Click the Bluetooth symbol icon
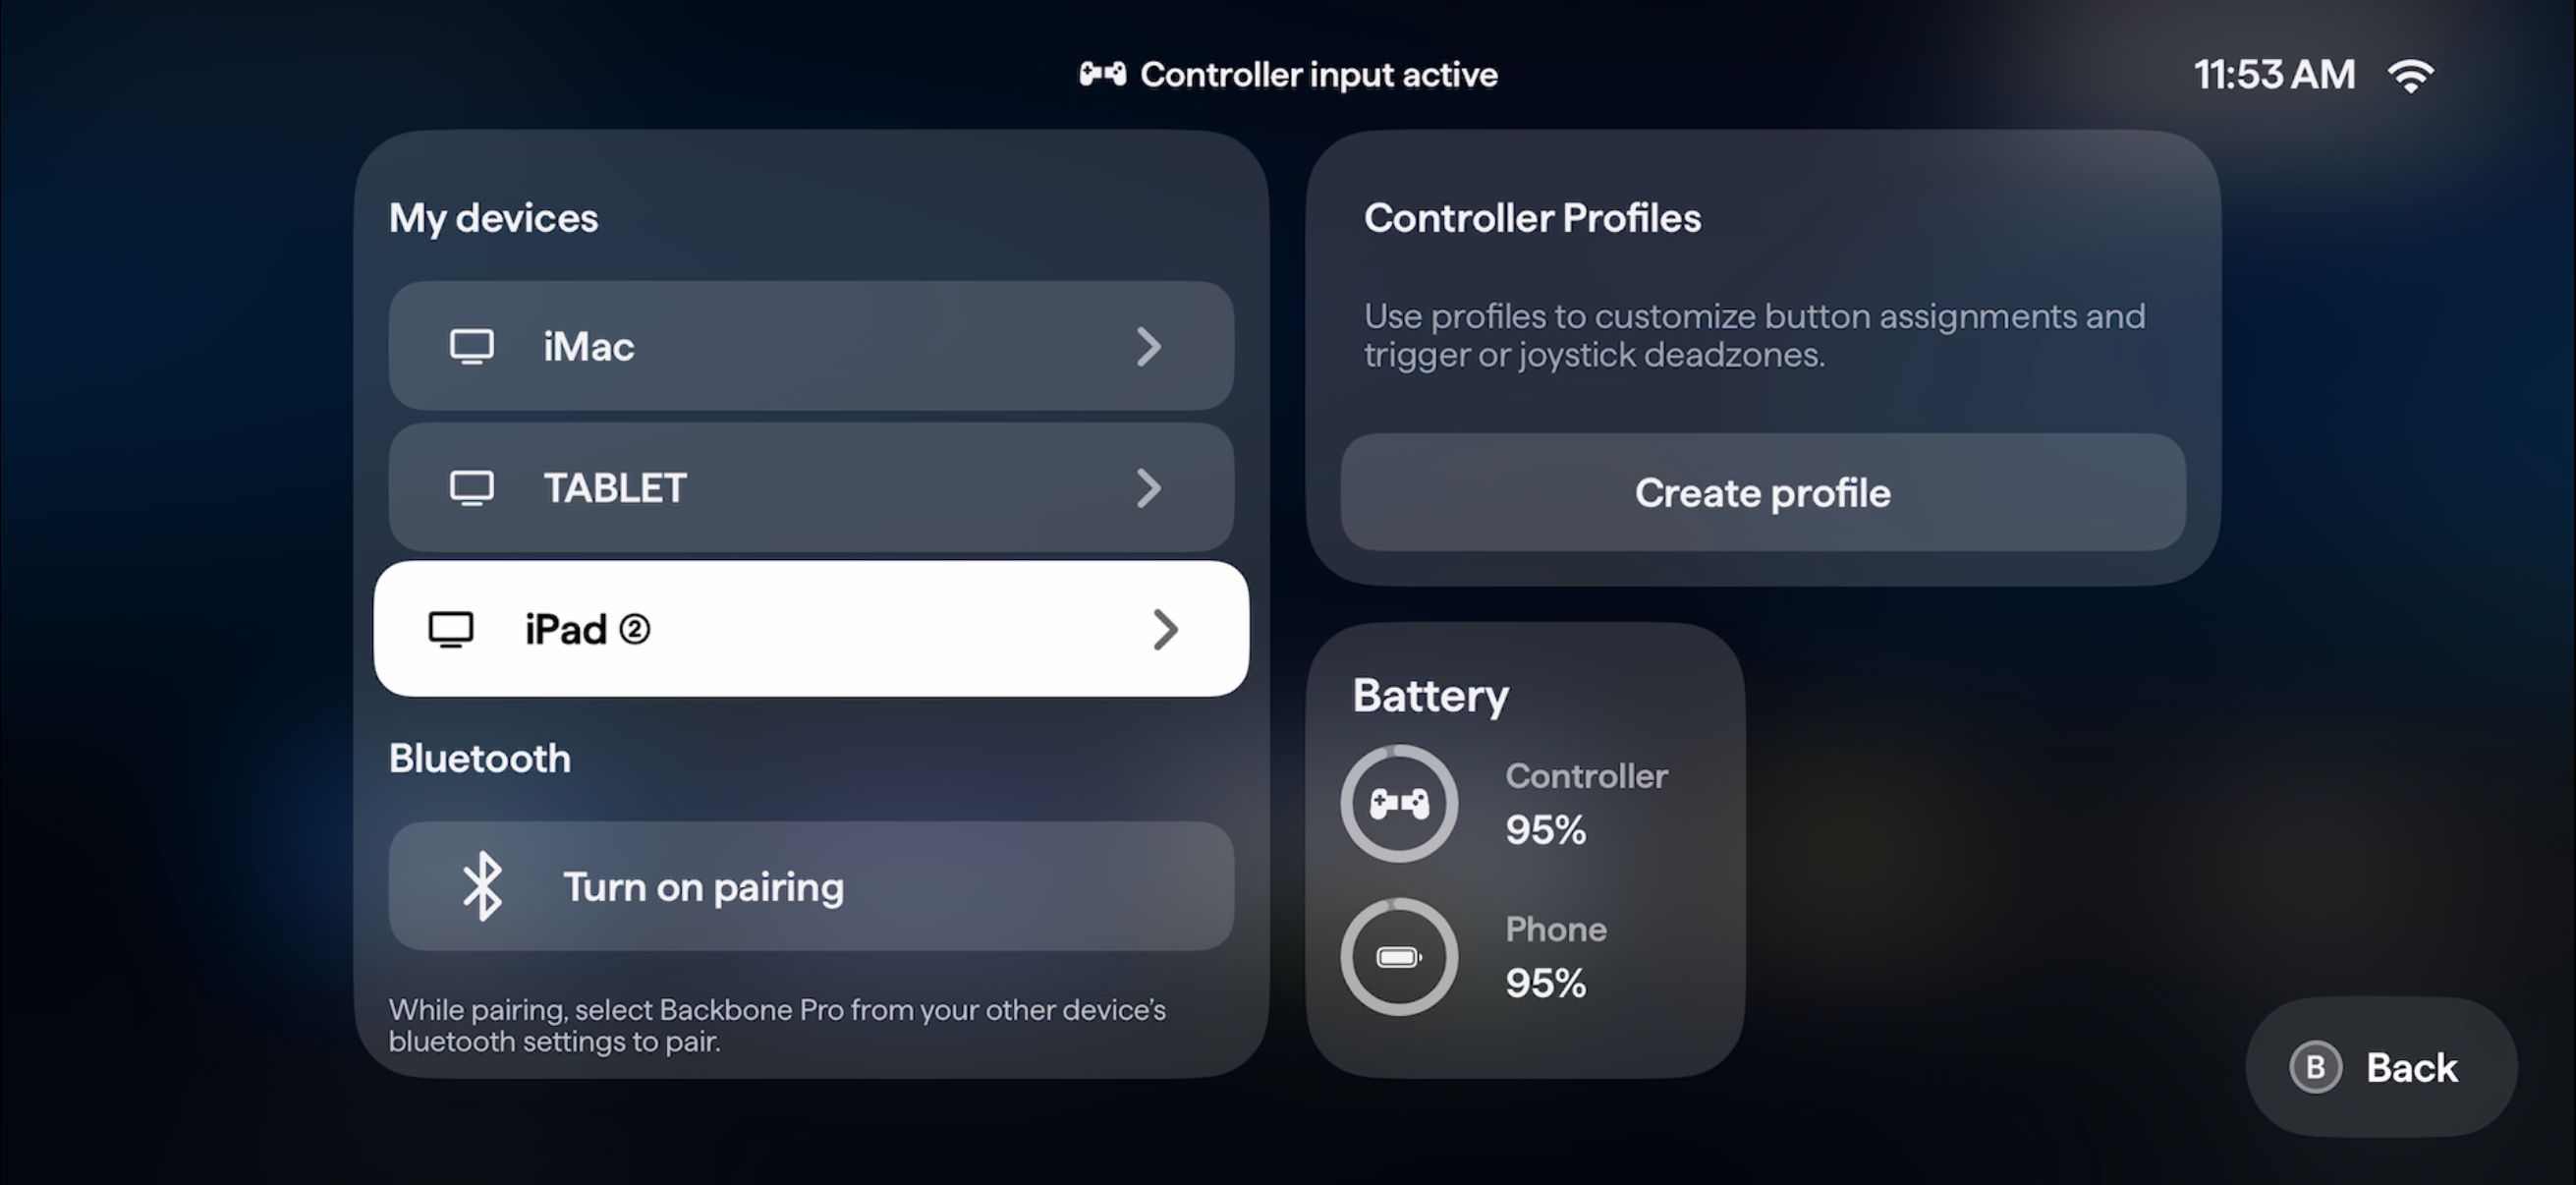Image resolution: width=2576 pixels, height=1185 pixels. click(x=482, y=886)
